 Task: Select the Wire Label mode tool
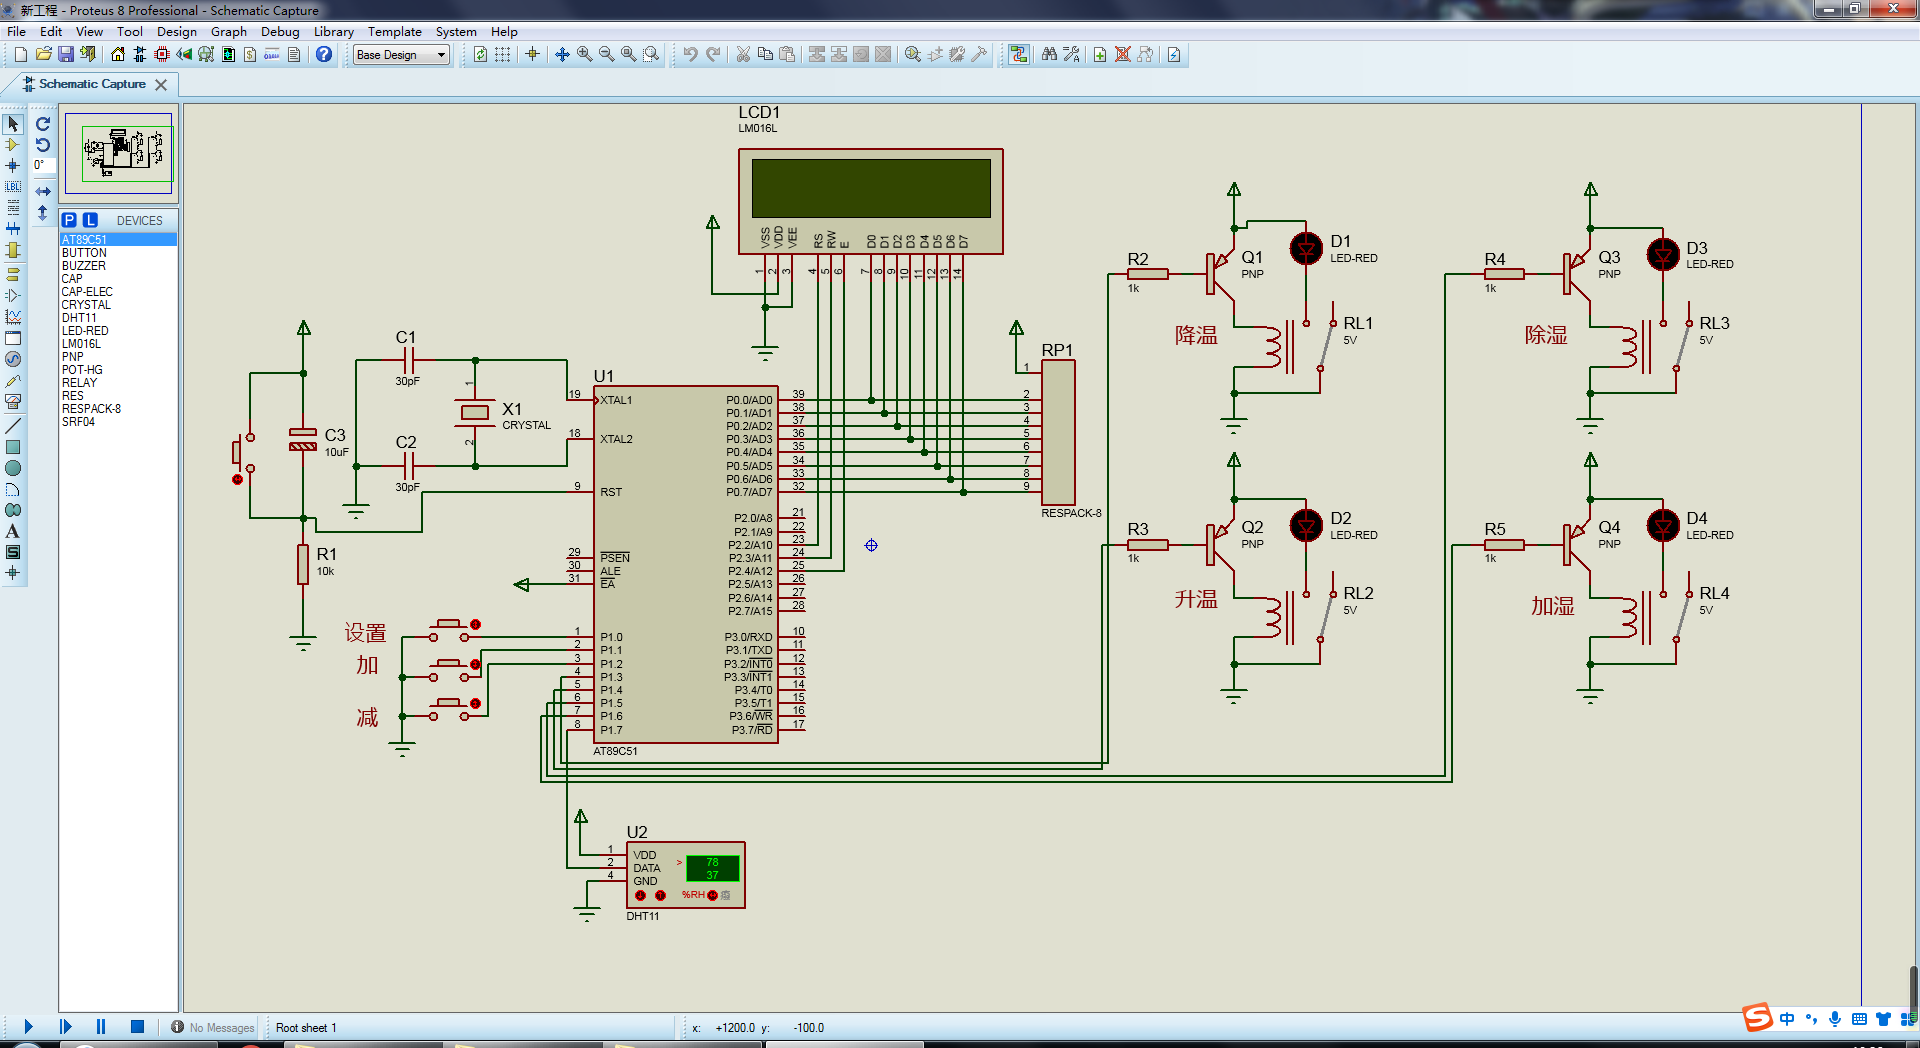tap(13, 187)
